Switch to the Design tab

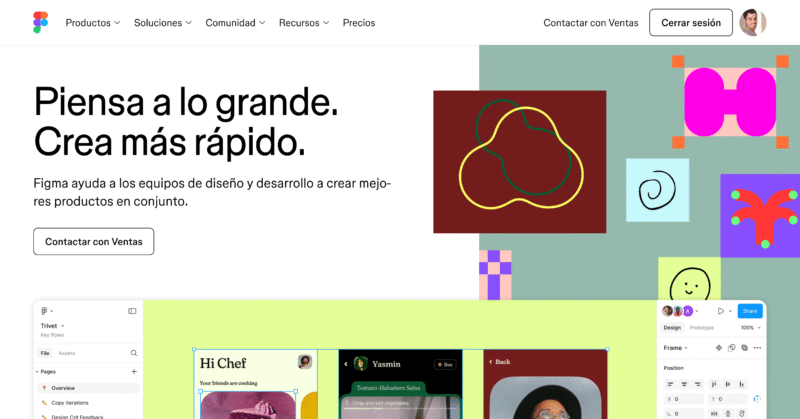[672, 328]
